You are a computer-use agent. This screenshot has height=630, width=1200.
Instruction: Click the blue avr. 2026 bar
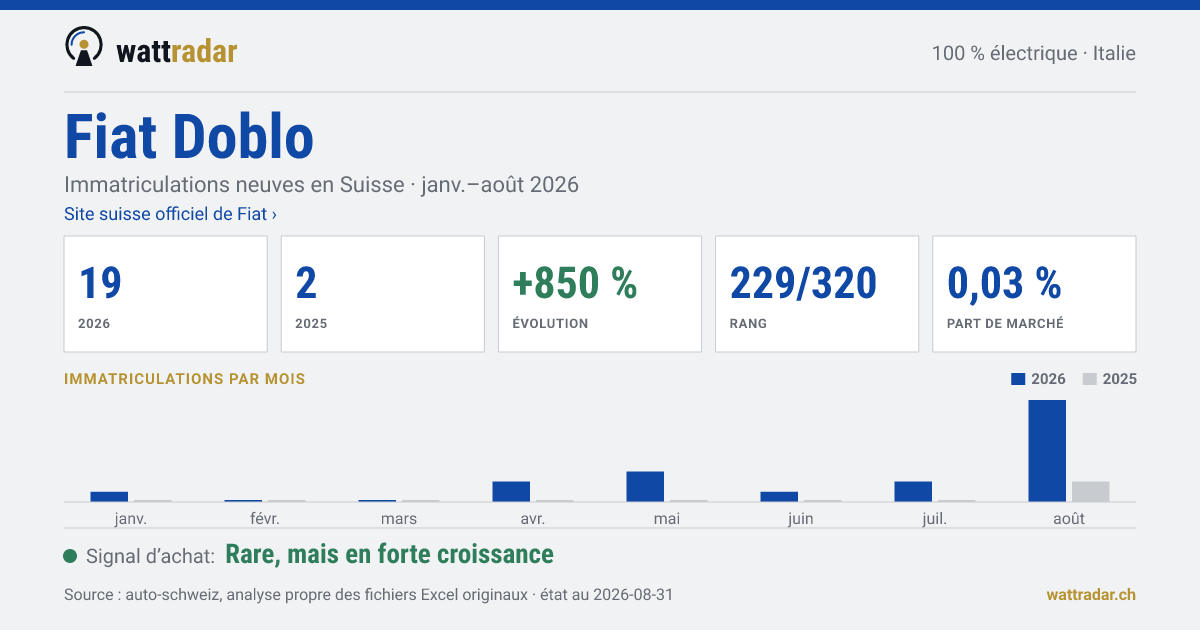[511, 492]
